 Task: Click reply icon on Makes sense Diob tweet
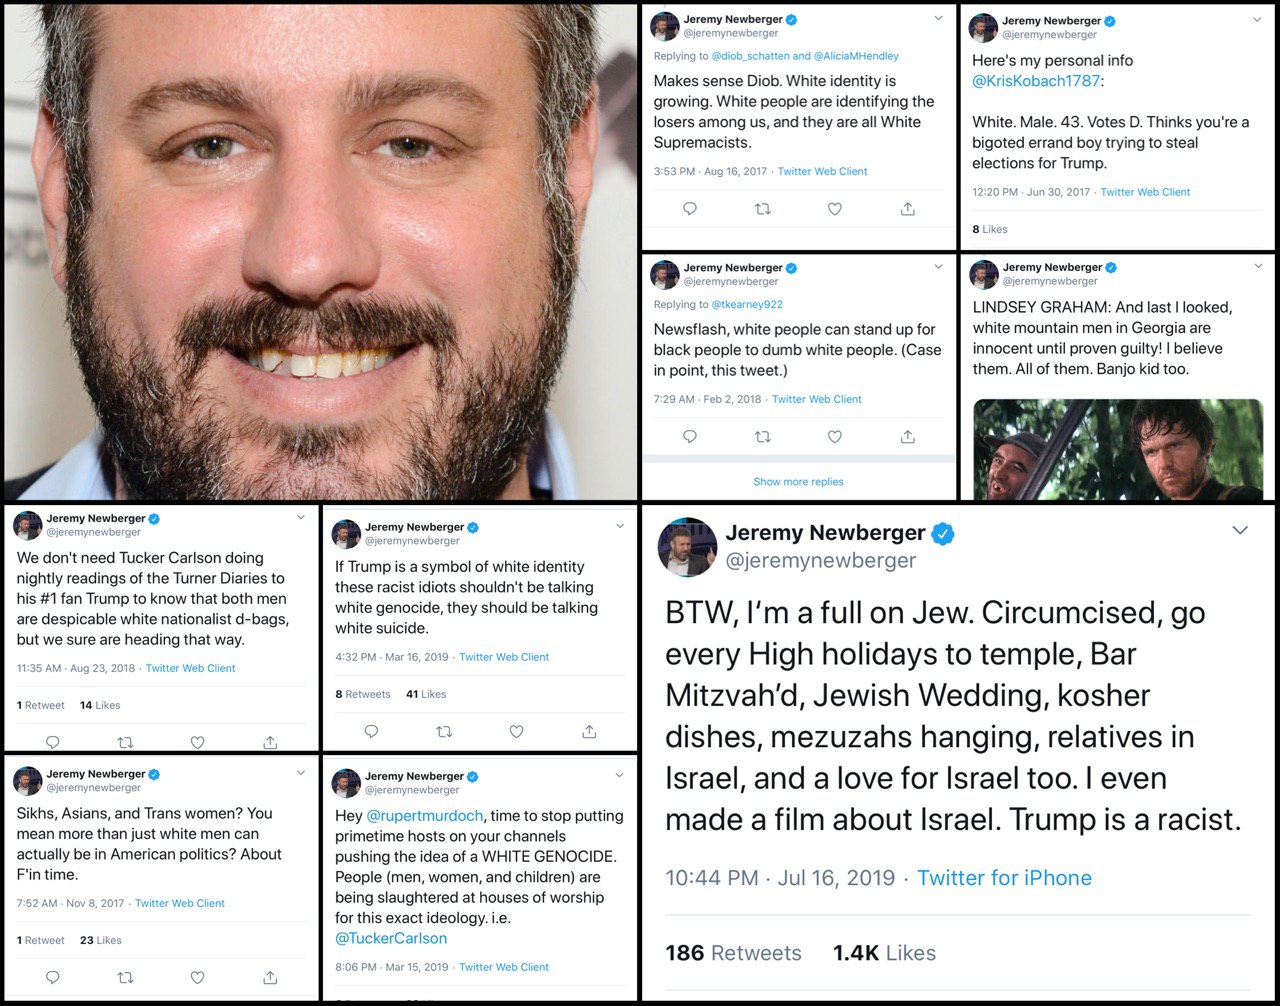point(690,209)
